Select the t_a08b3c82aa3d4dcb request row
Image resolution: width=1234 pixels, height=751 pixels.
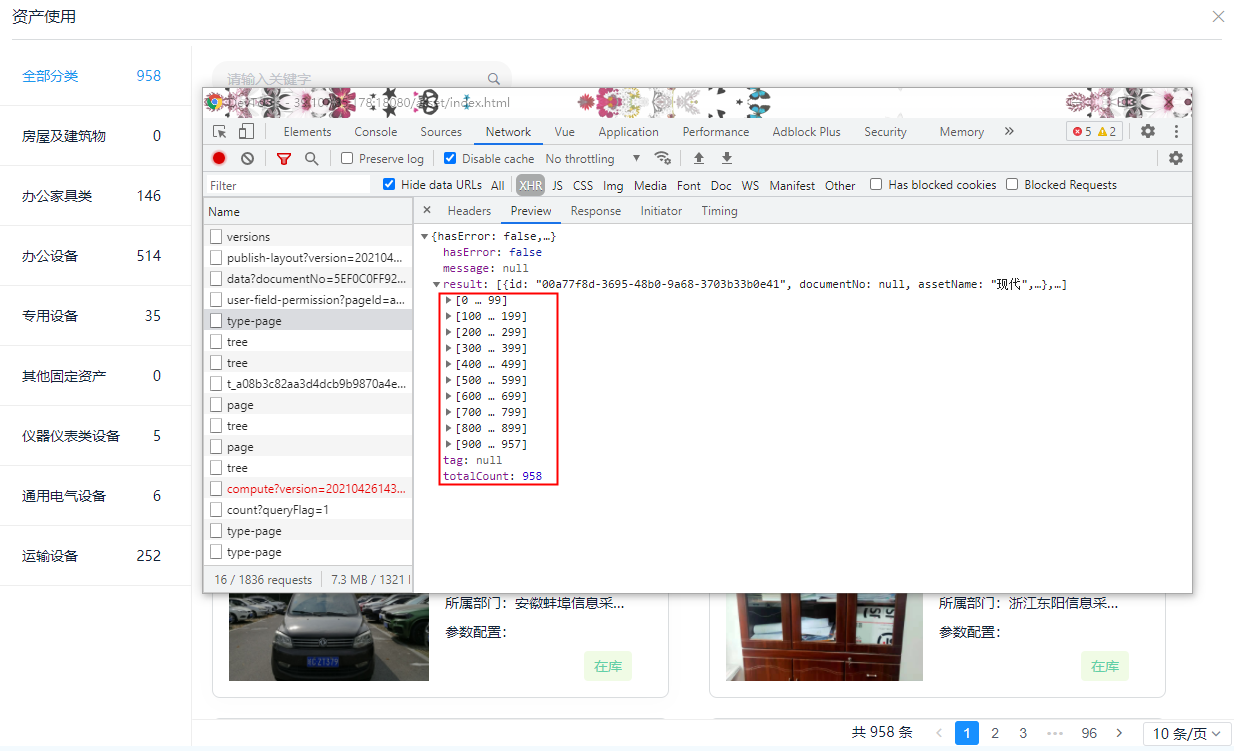[x=308, y=383]
